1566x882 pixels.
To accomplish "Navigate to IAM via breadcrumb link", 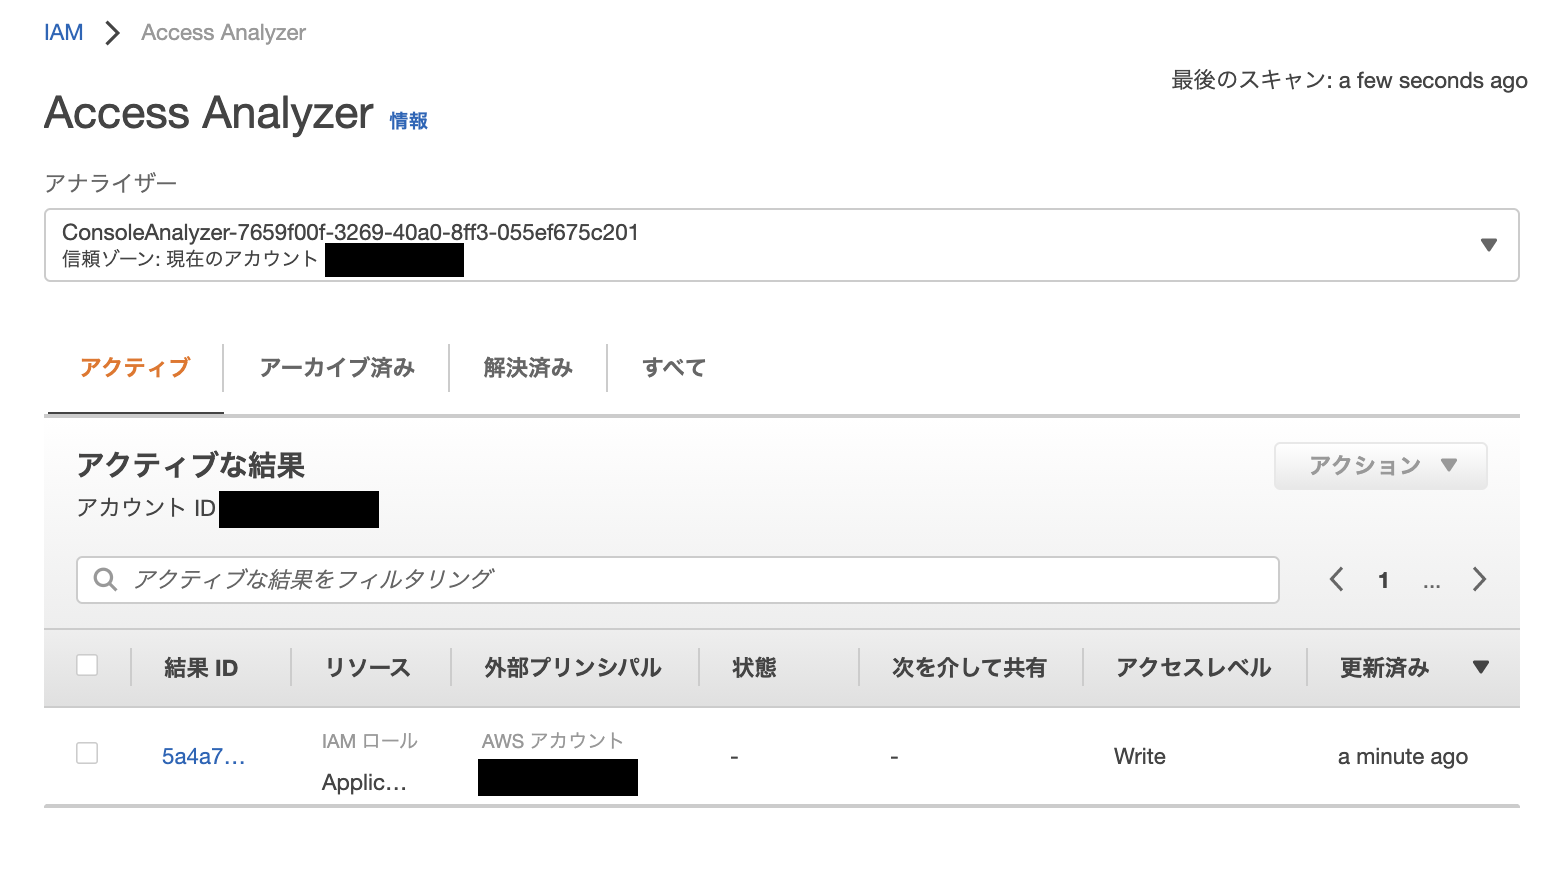I will pos(63,31).
